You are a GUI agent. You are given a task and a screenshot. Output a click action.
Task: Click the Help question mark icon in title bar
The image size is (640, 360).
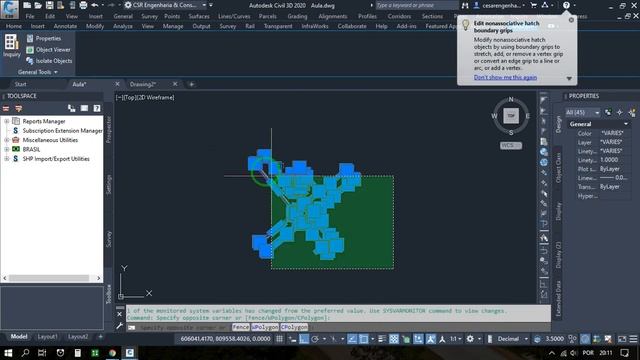coord(566,5)
